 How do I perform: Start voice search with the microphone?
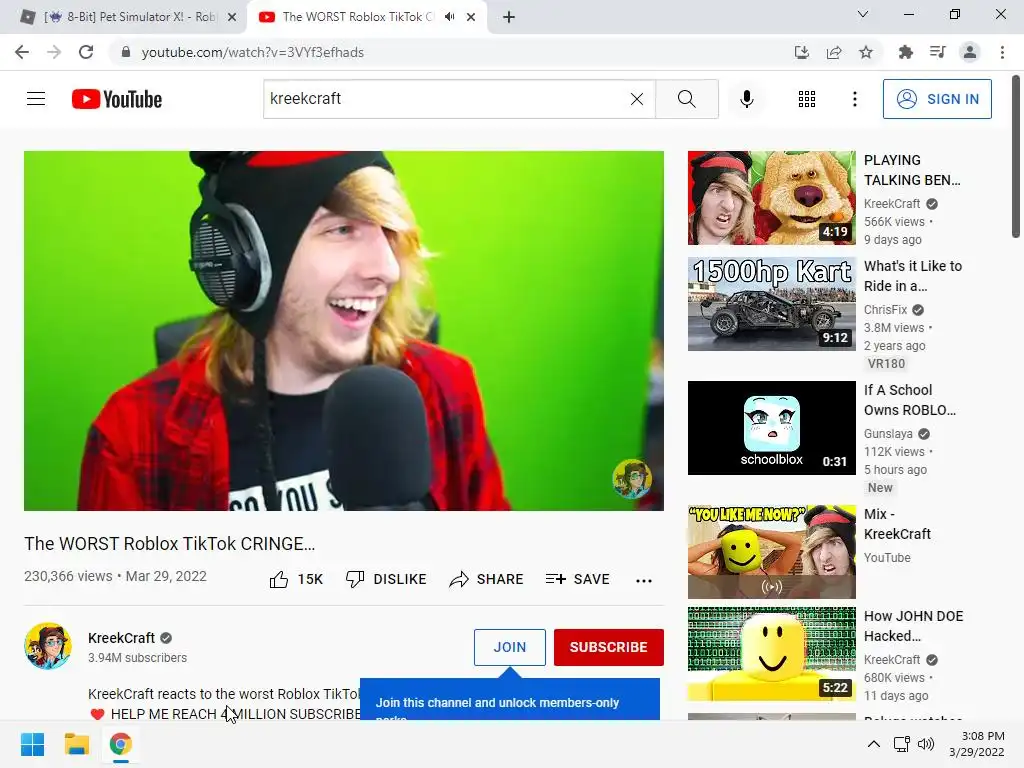point(747,99)
